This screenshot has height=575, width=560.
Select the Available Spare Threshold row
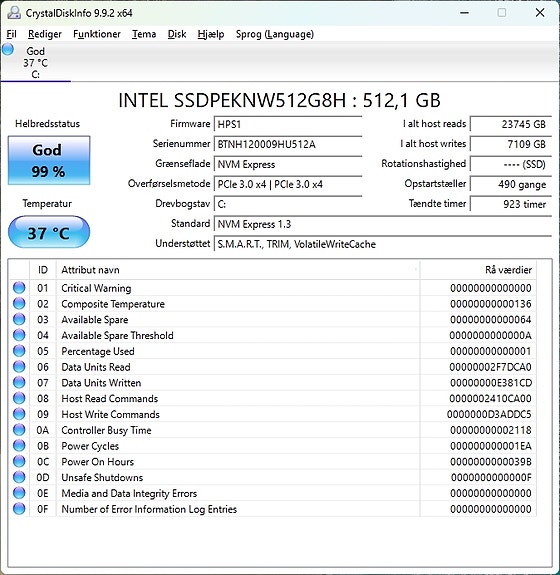pos(272,335)
